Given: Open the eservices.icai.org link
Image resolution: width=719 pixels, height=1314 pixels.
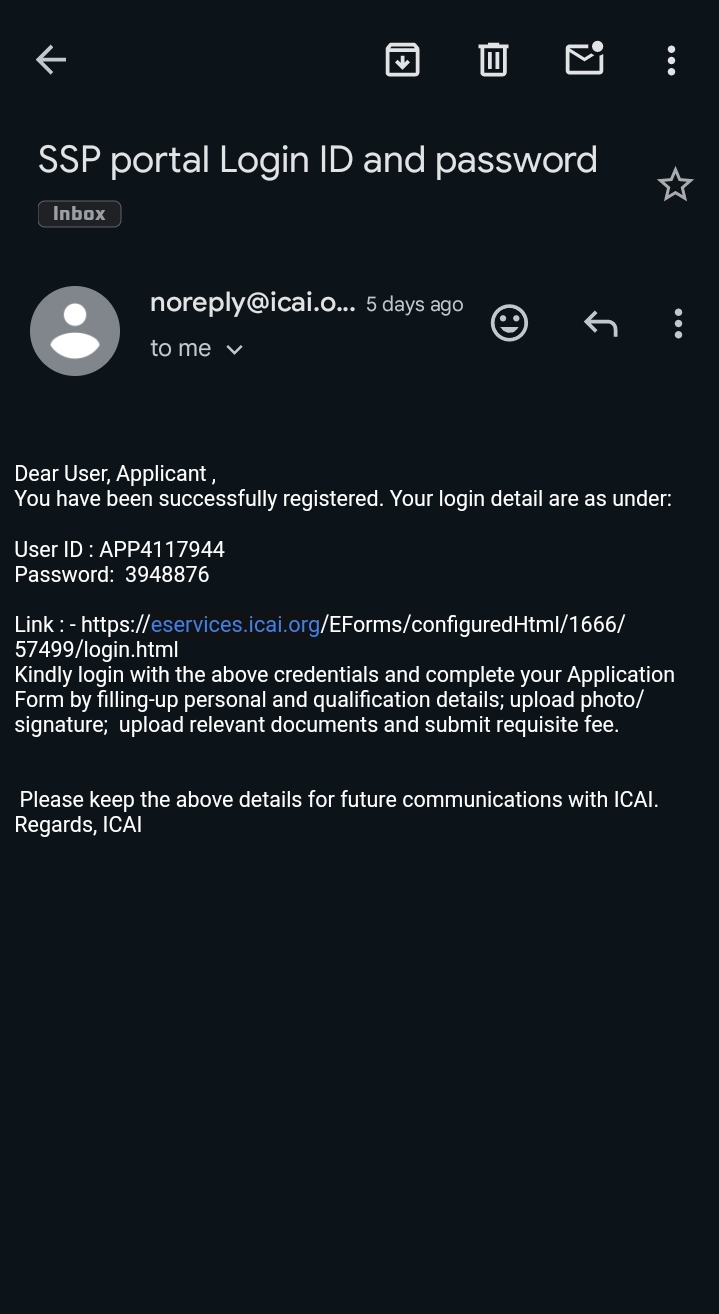Looking at the screenshot, I should click(235, 625).
